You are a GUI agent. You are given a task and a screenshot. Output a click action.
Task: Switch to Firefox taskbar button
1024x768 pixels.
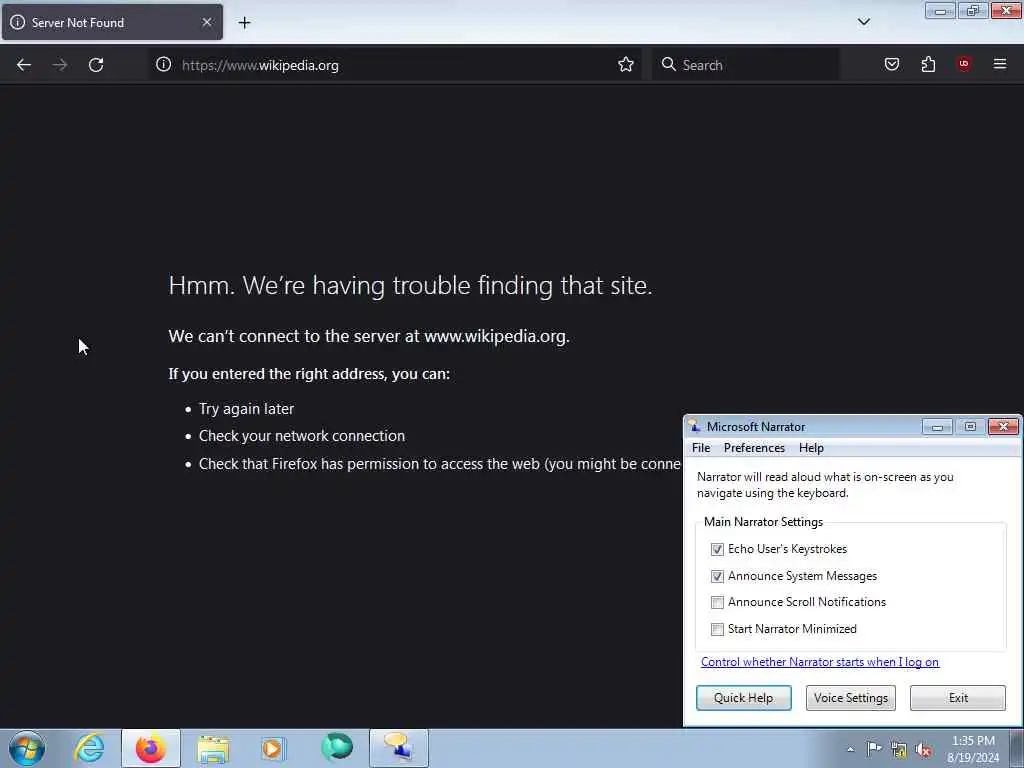tap(151, 748)
